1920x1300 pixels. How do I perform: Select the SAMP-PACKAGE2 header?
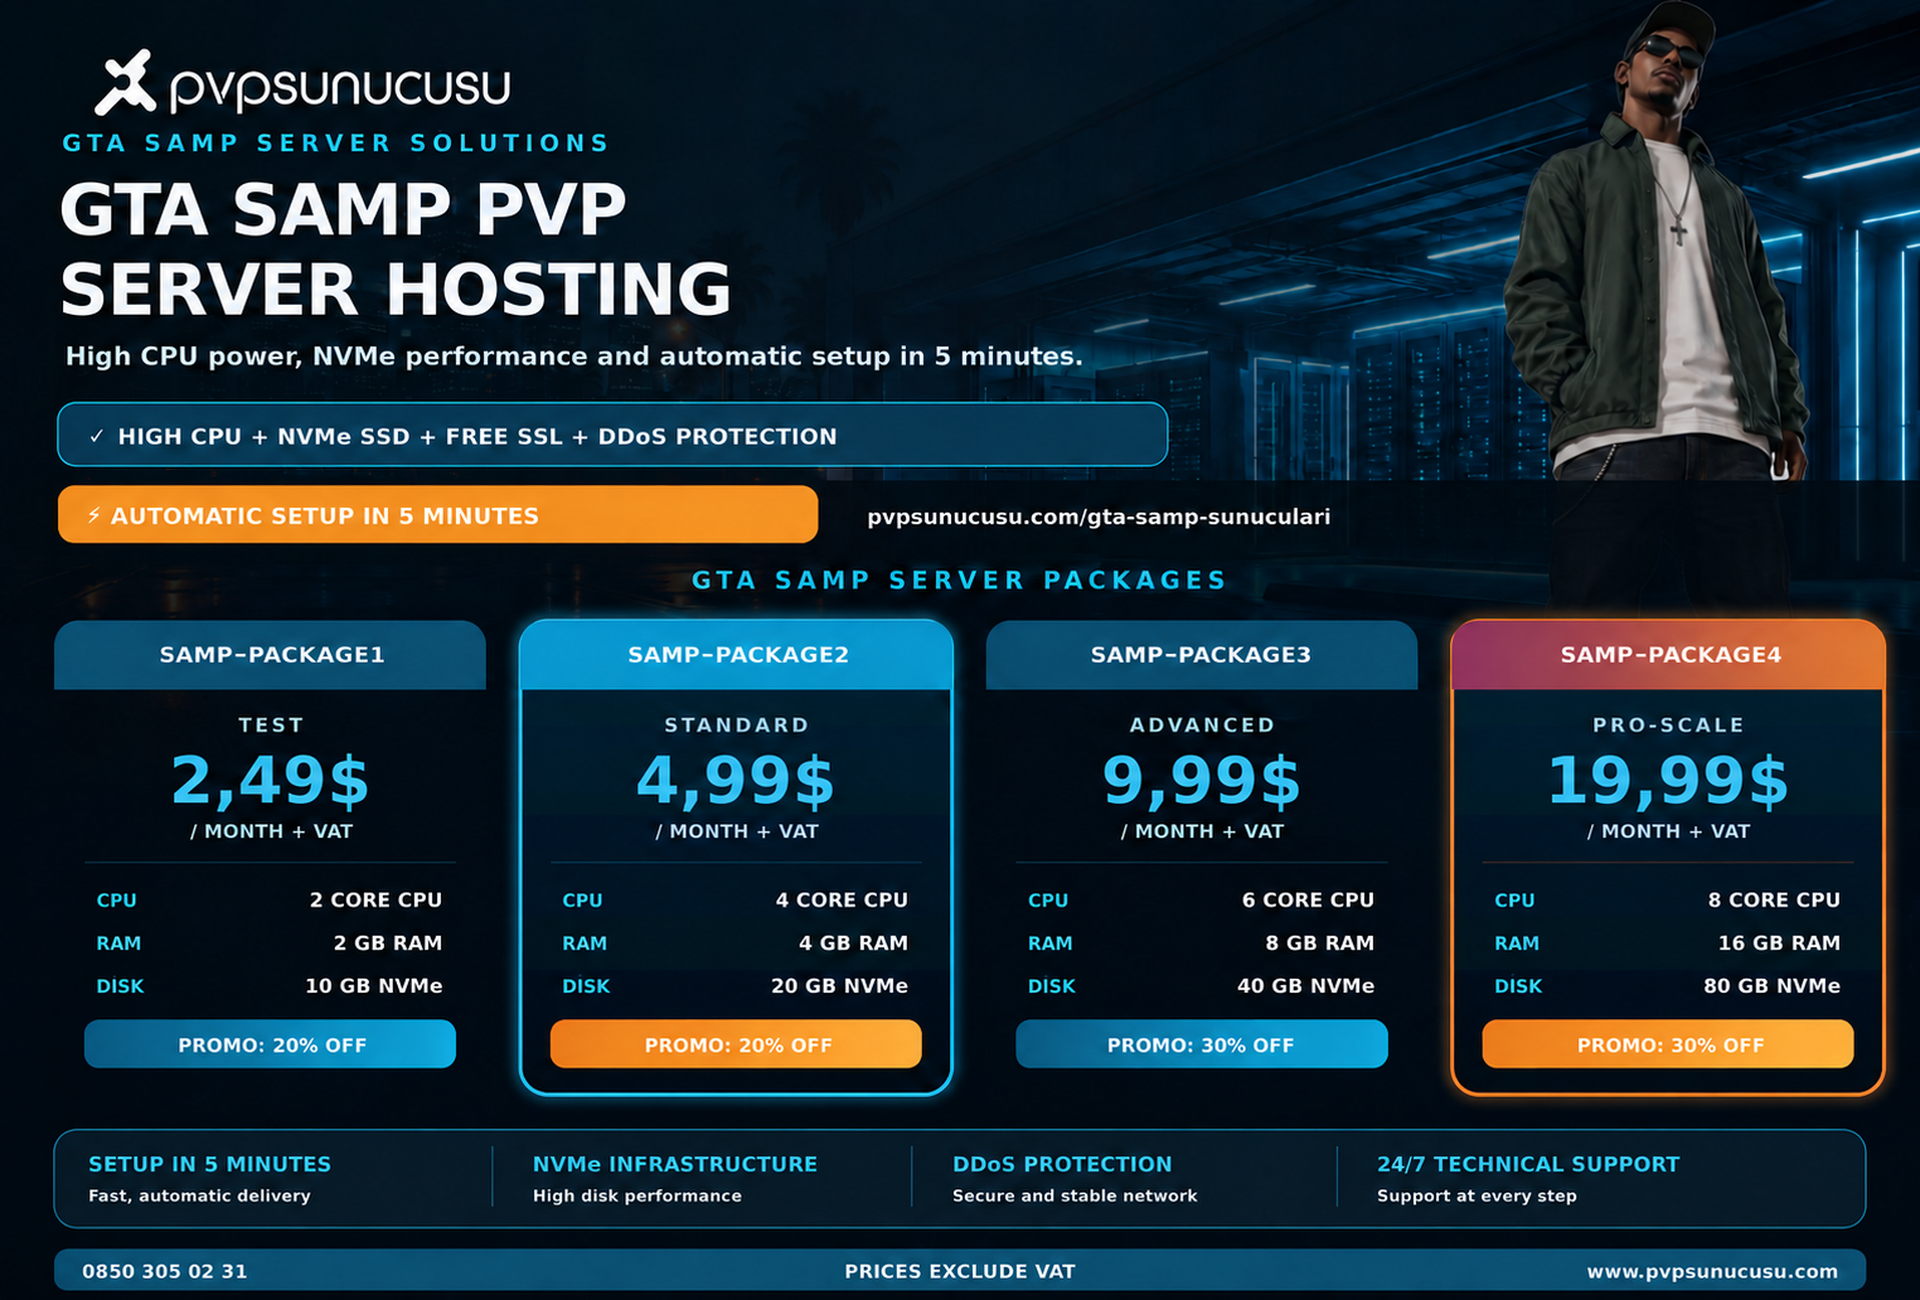pyautogui.click(x=736, y=655)
